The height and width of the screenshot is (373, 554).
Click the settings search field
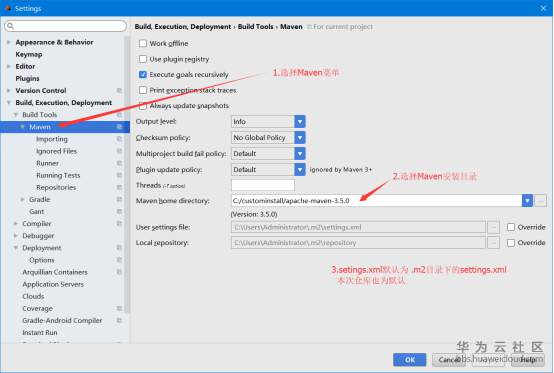point(66,26)
